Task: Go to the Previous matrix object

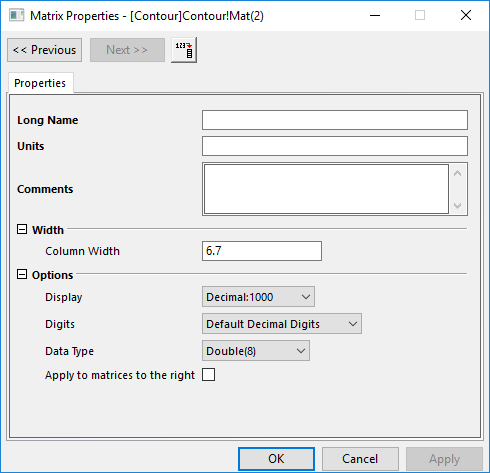Action: click(x=44, y=50)
